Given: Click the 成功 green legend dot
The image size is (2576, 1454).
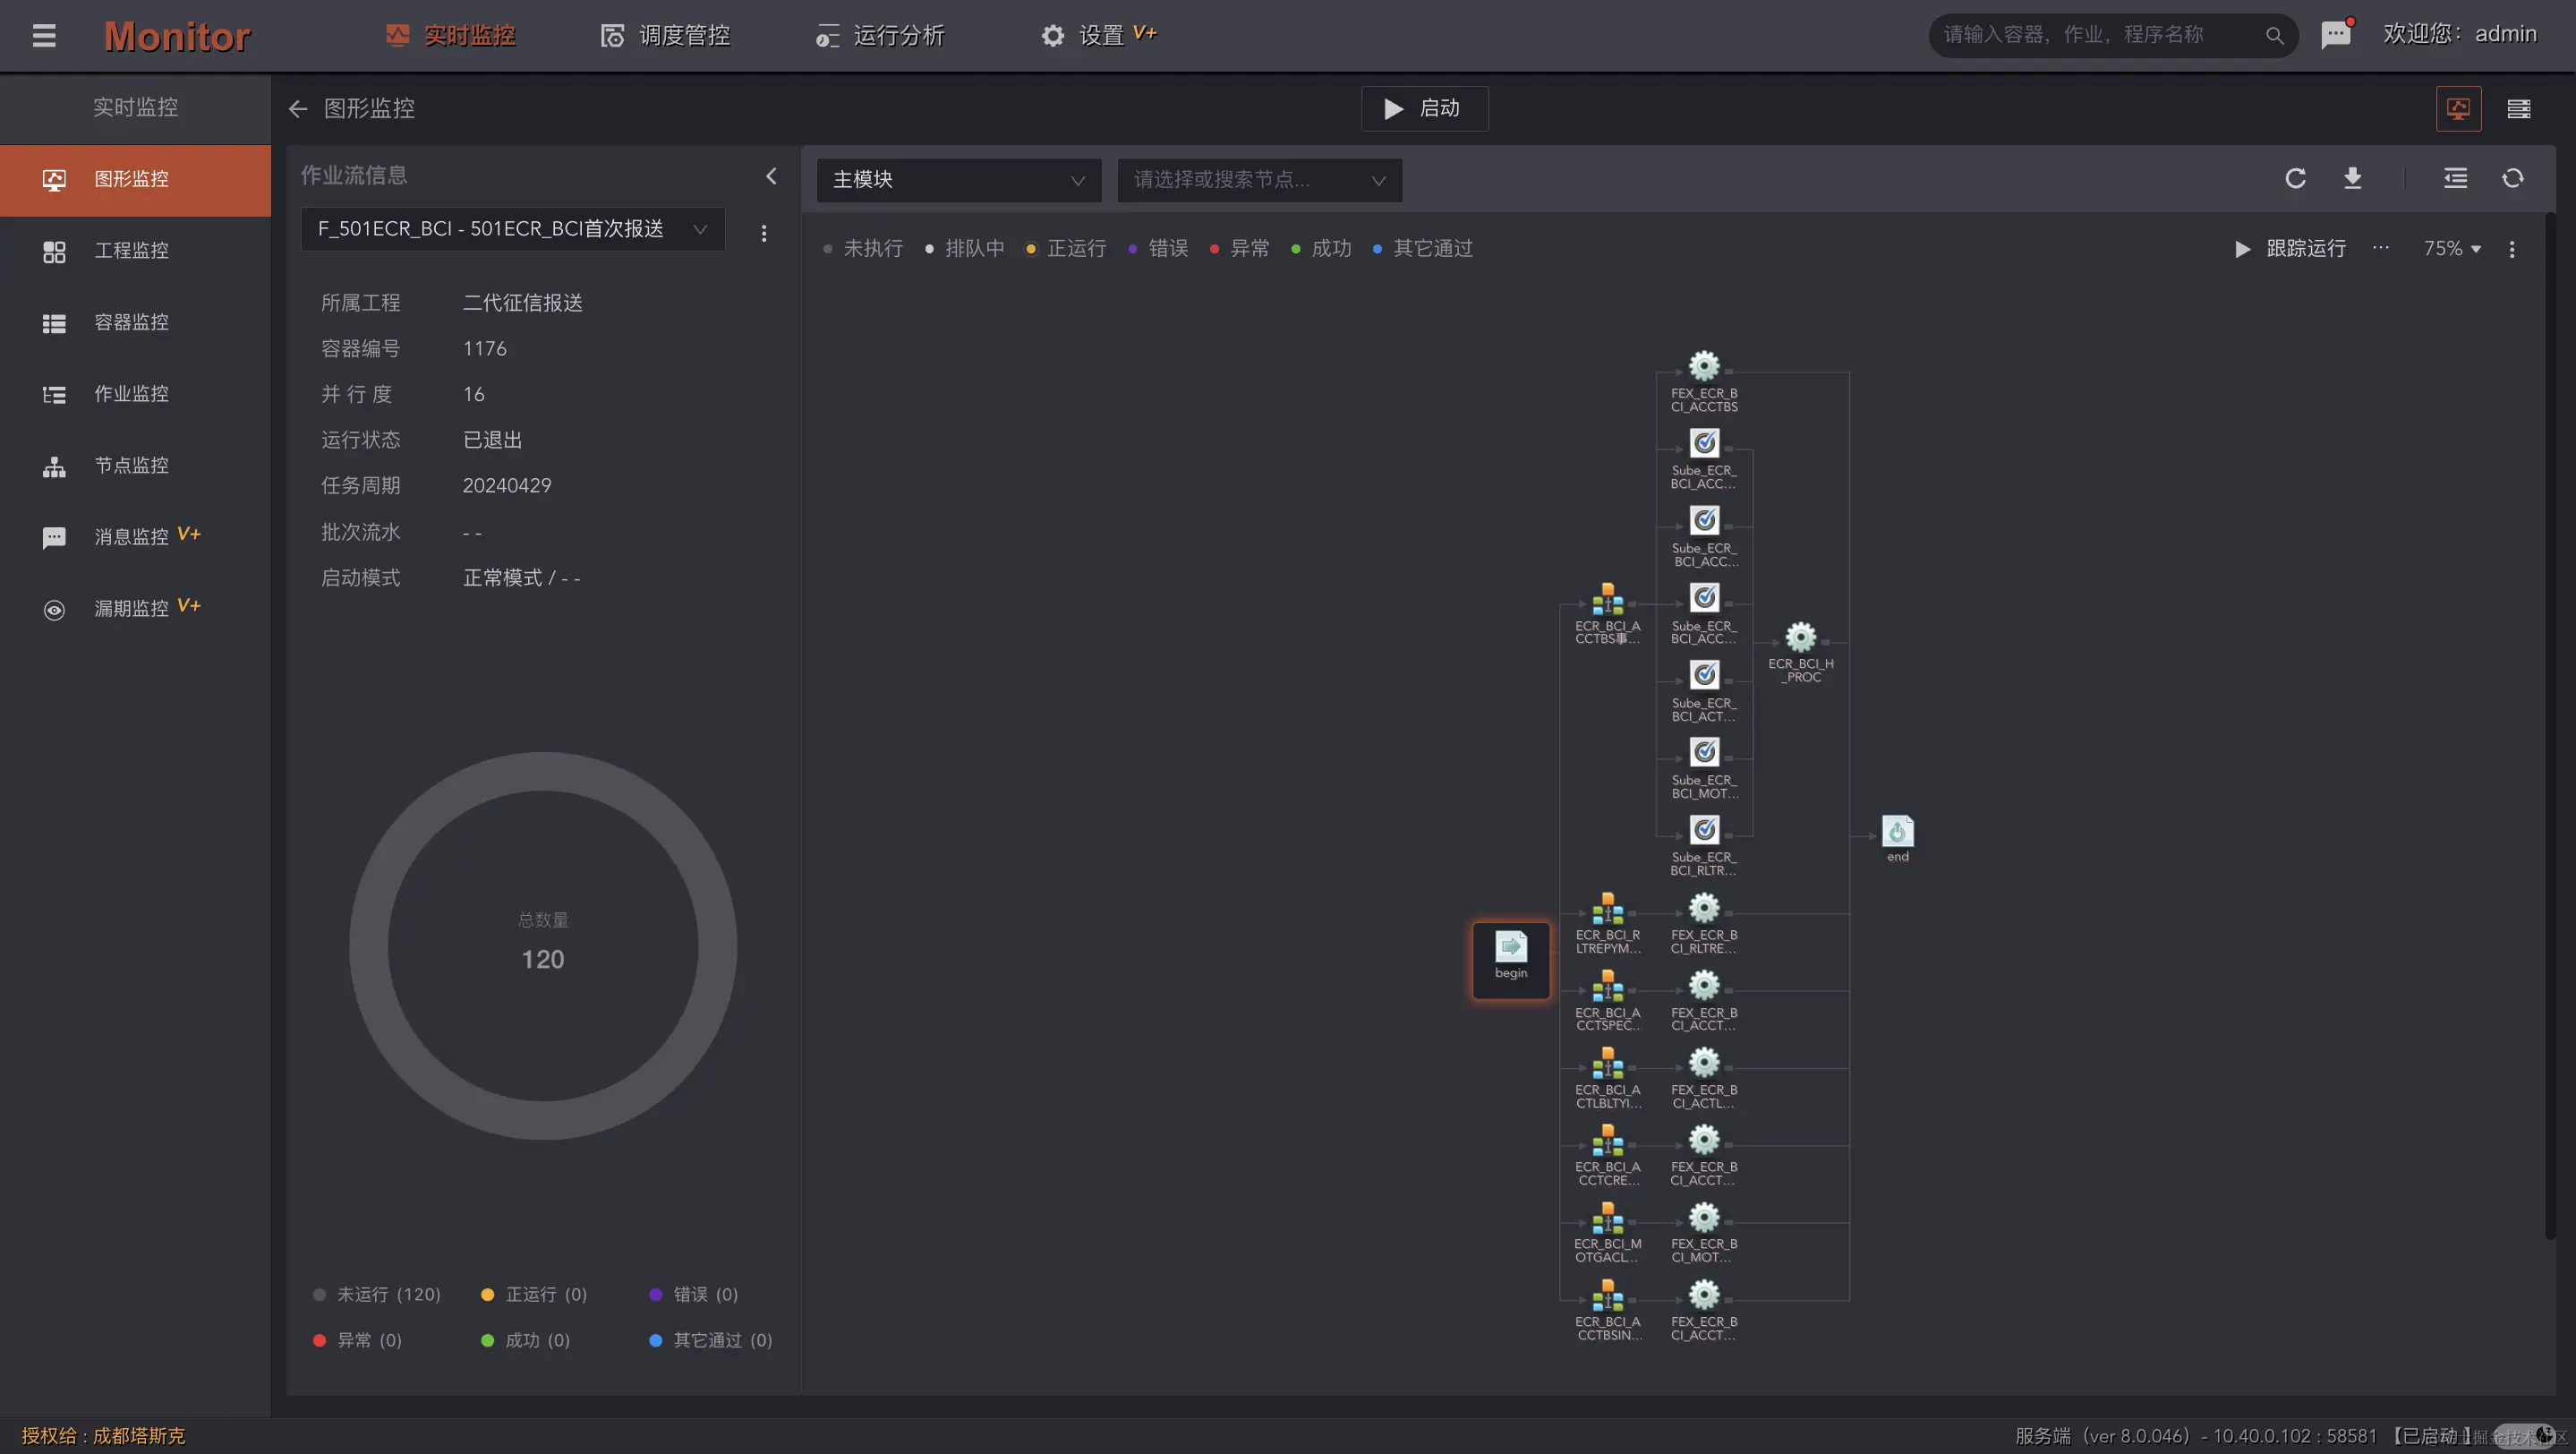Looking at the screenshot, I should coord(1296,249).
